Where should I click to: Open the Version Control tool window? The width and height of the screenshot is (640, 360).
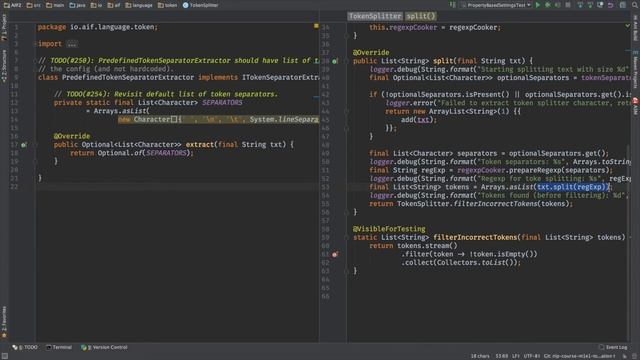104,347
